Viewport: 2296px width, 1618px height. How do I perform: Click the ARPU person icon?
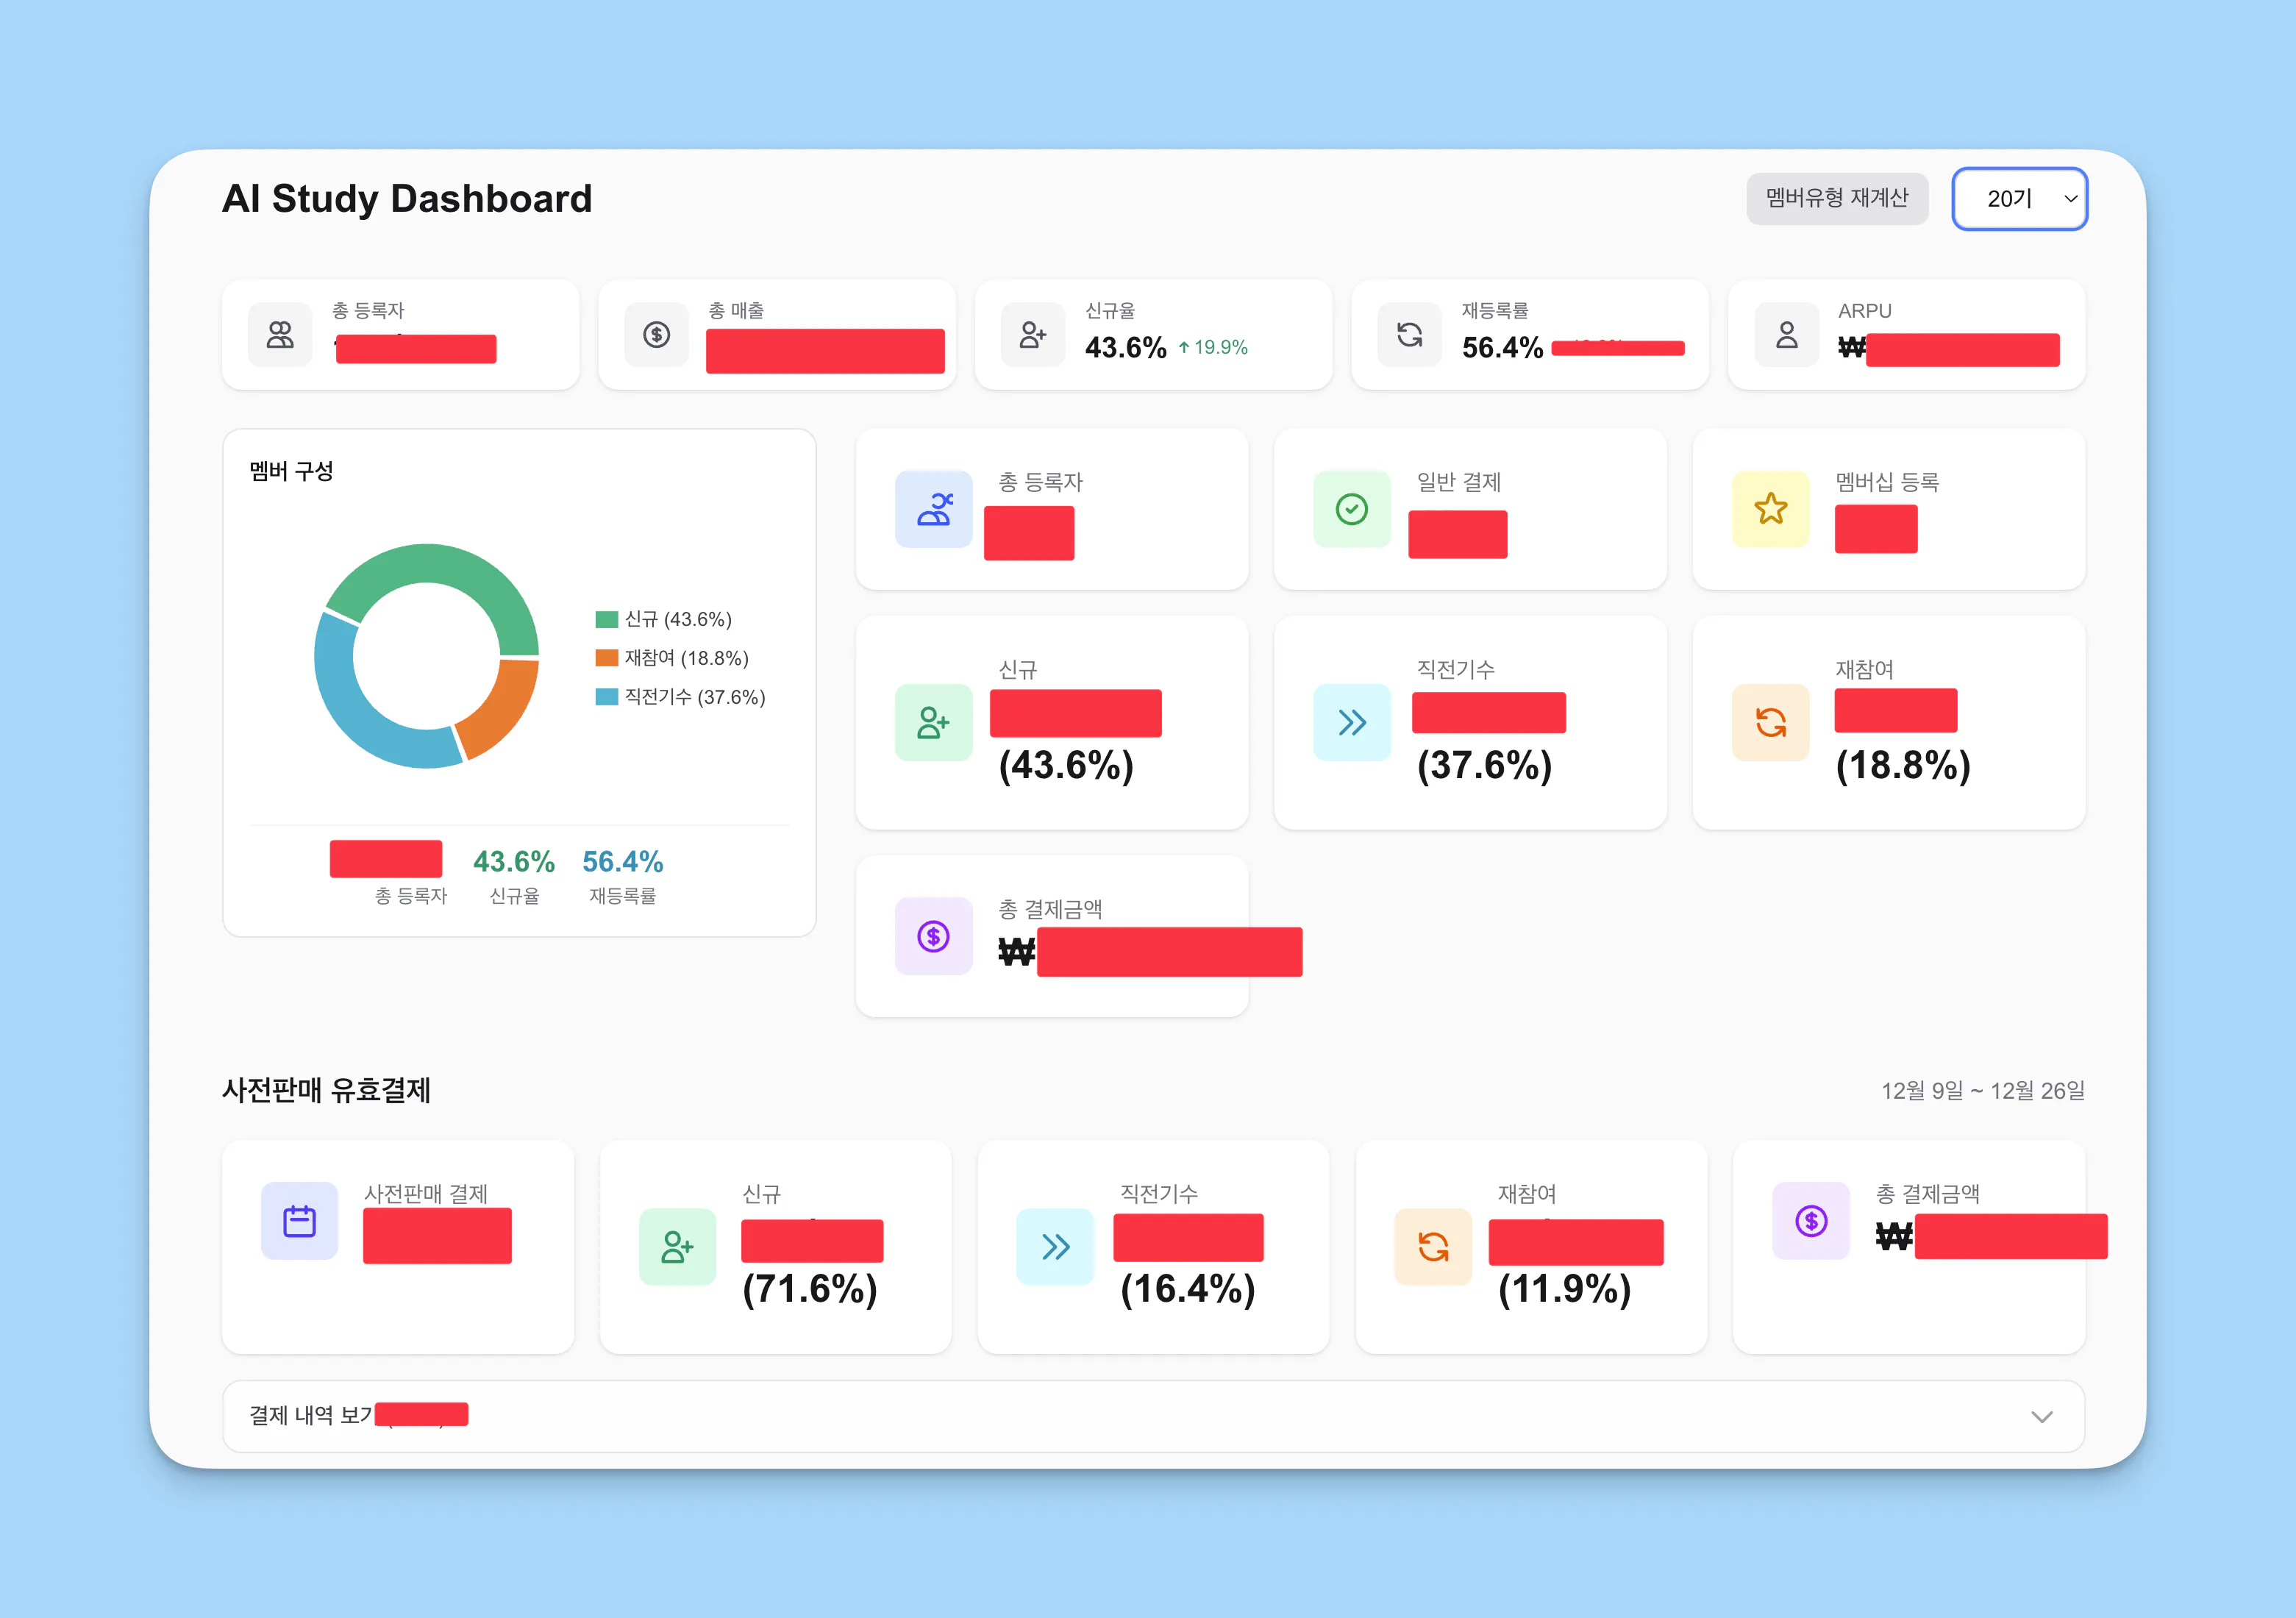tap(1786, 335)
